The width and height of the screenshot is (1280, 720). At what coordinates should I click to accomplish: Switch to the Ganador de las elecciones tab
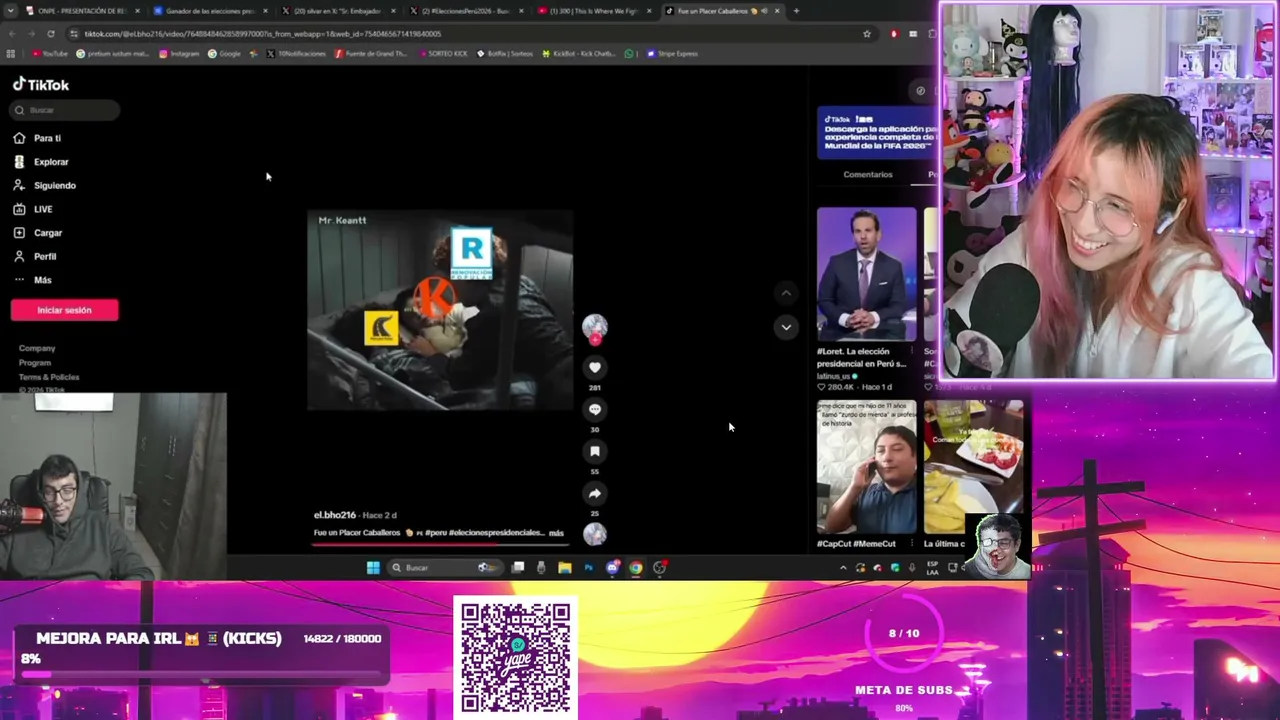[x=210, y=11]
